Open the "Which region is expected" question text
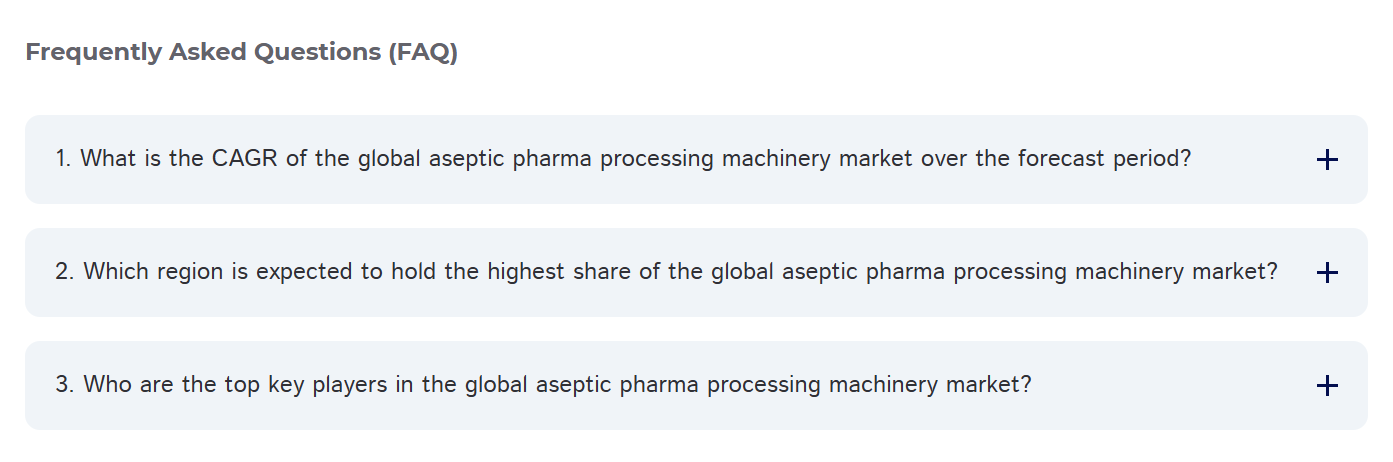 (666, 272)
